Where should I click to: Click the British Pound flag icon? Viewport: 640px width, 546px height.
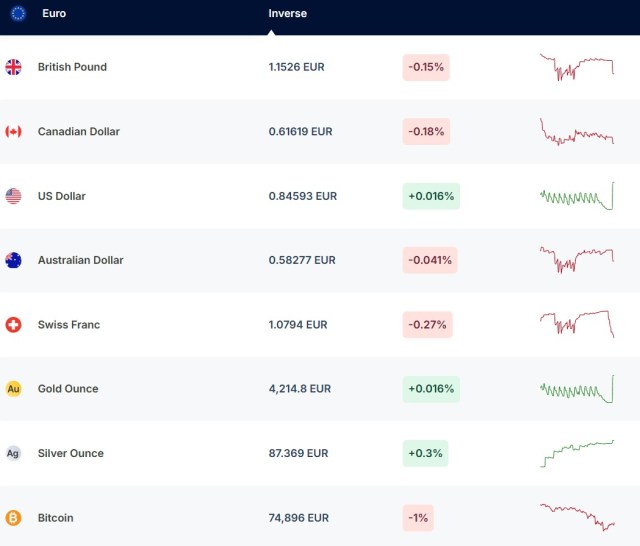click(13, 67)
